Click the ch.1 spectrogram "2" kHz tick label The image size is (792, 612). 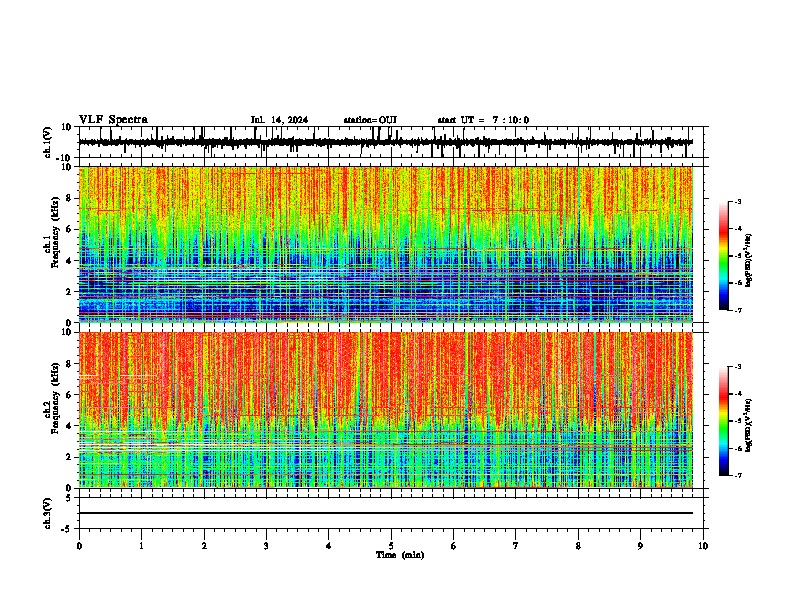pyautogui.click(x=69, y=291)
